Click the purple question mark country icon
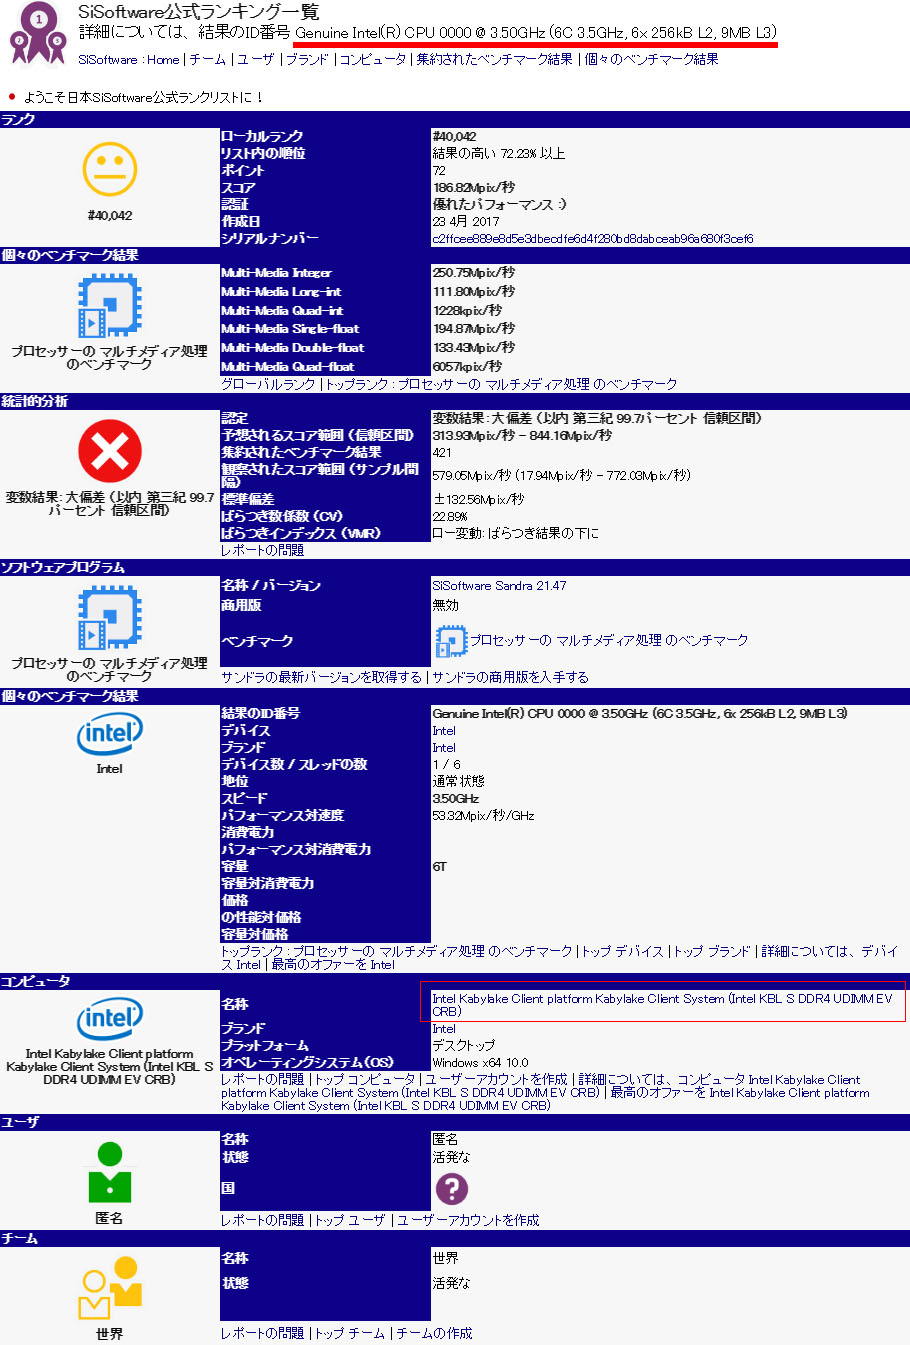 451,1188
